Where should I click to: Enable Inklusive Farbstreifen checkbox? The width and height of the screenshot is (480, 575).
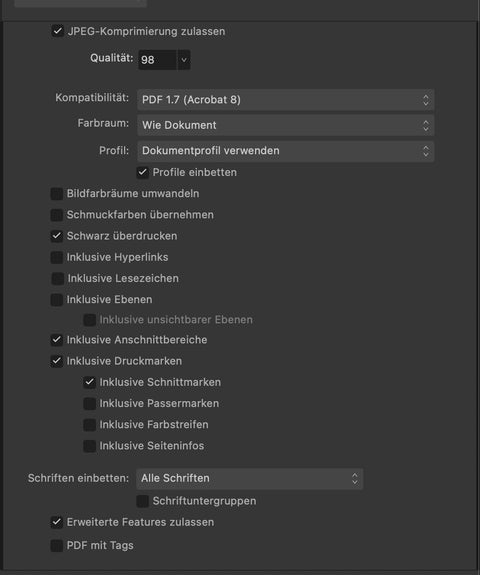point(89,425)
